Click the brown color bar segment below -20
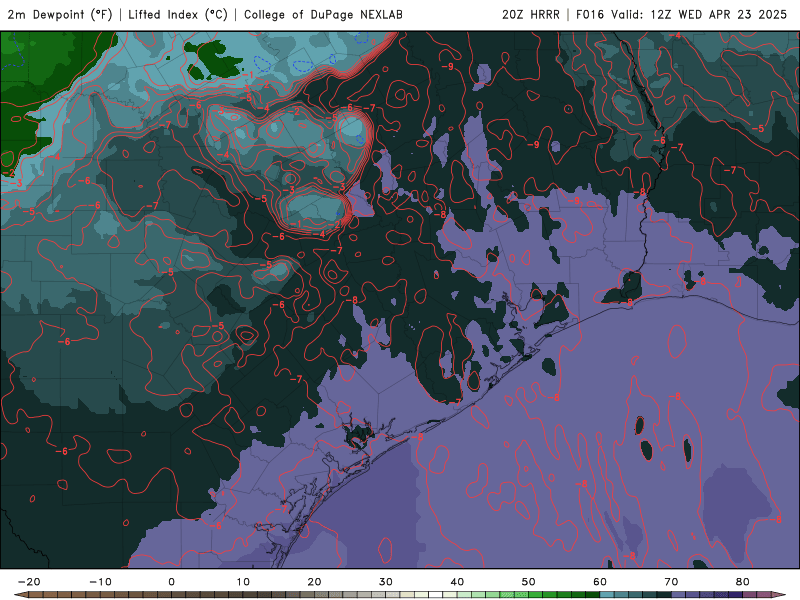 tap(36, 595)
